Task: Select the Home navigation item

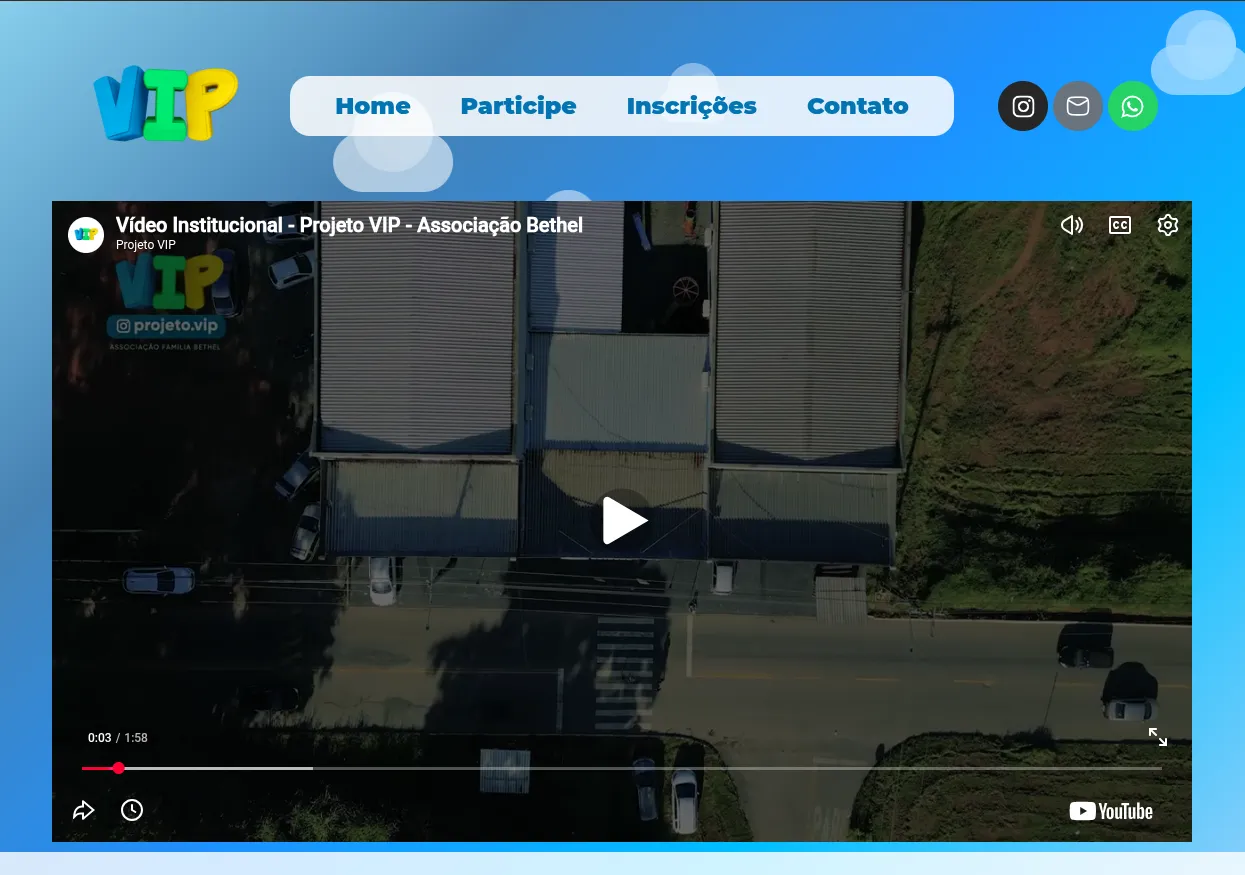Action: pos(373,105)
